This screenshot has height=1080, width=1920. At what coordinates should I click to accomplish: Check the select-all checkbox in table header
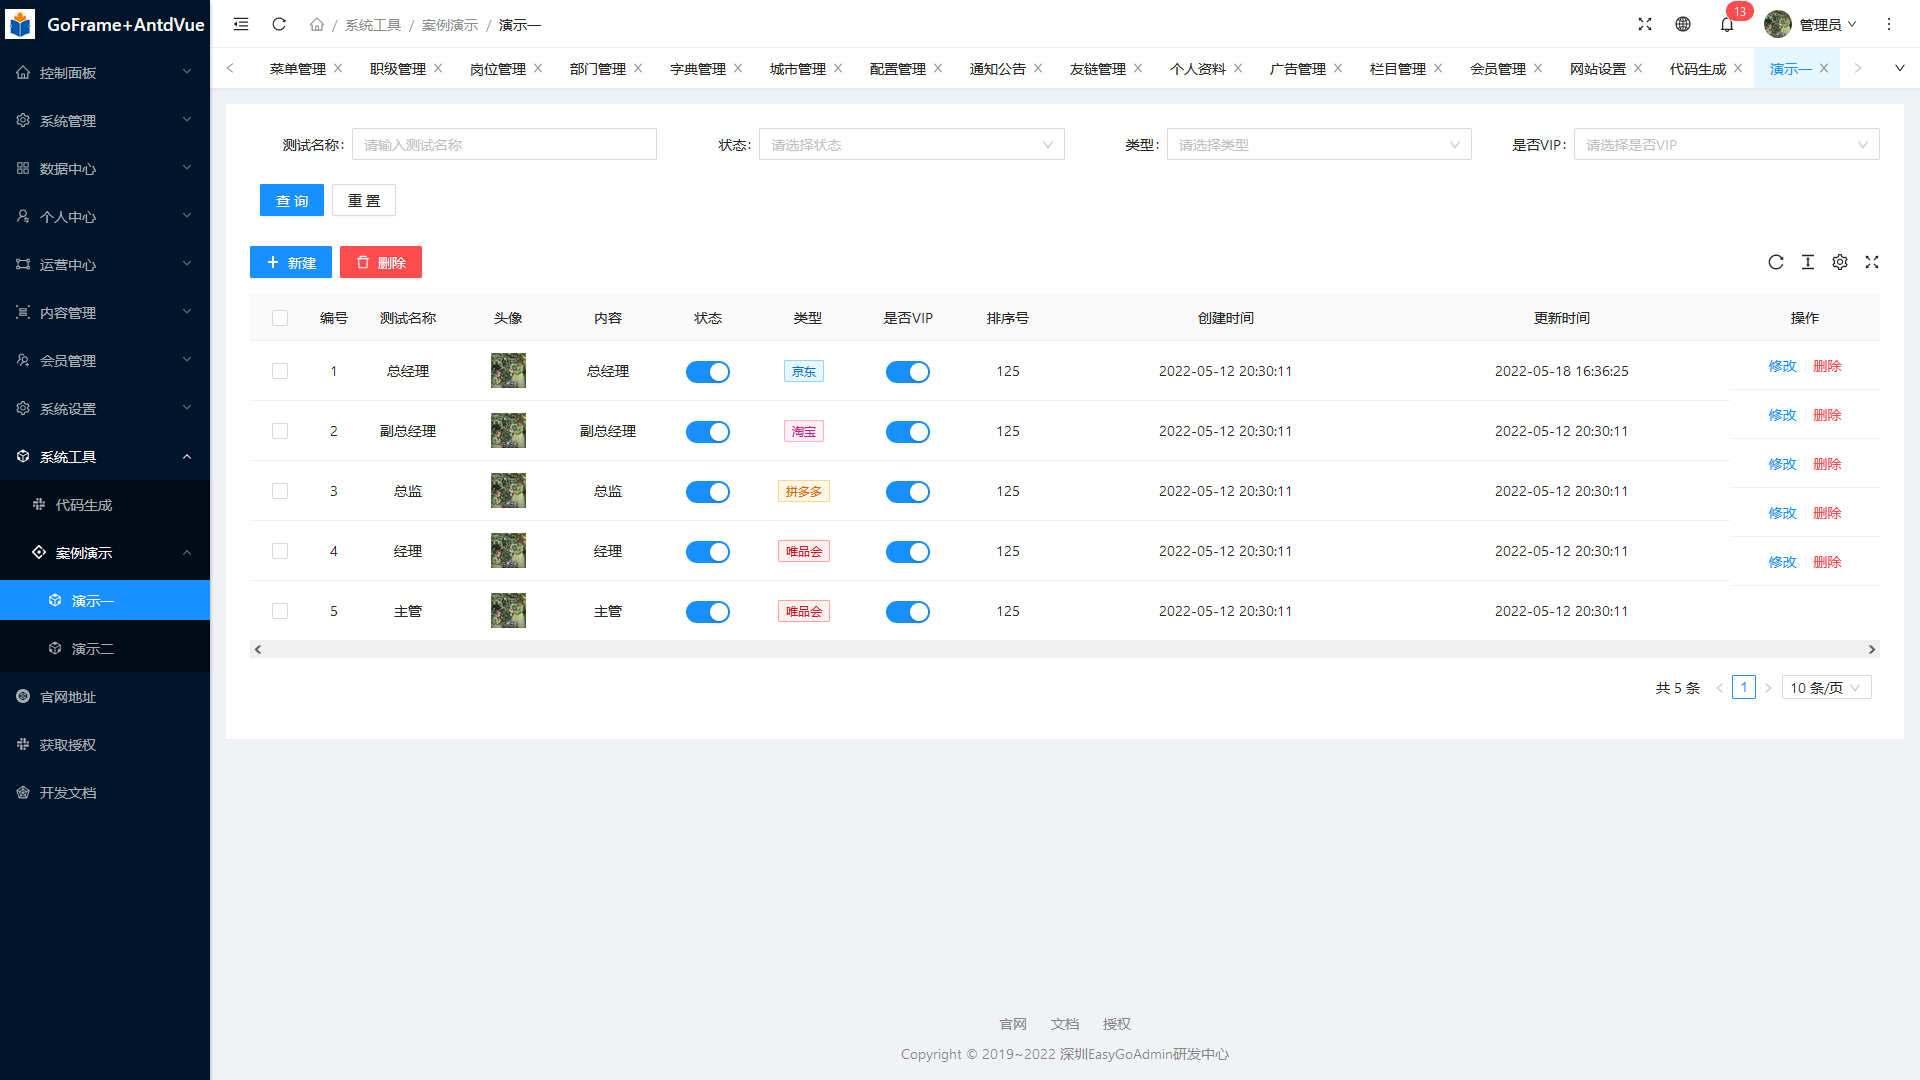[280, 318]
